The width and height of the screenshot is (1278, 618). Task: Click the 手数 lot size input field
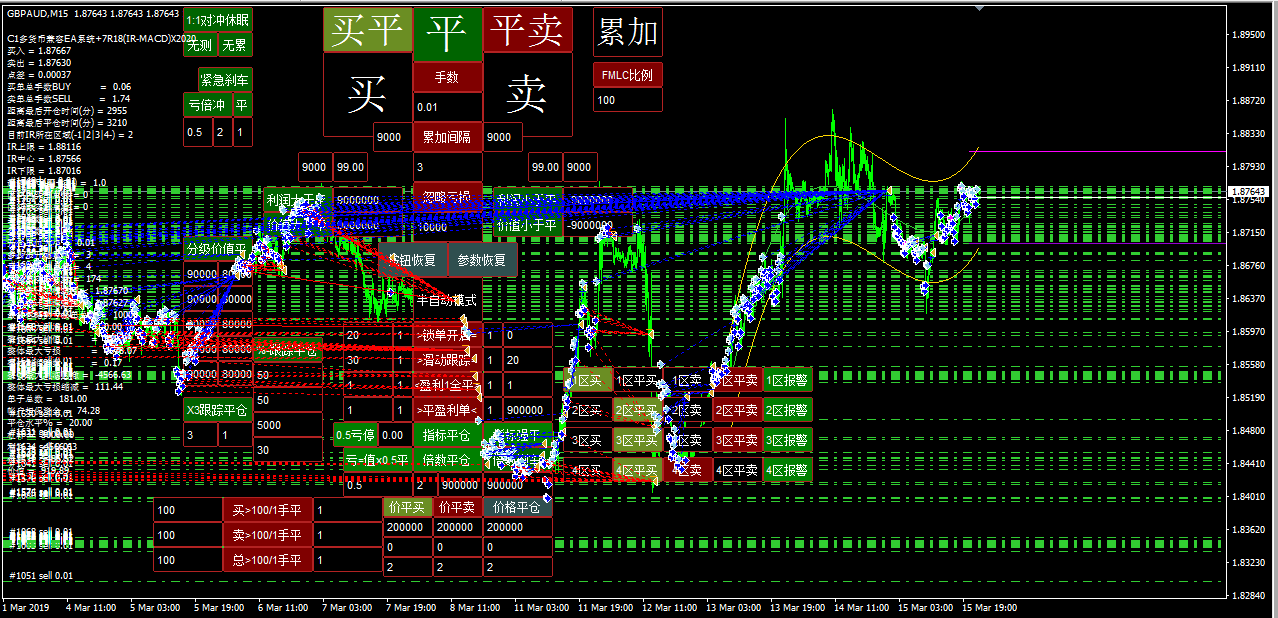click(x=447, y=107)
